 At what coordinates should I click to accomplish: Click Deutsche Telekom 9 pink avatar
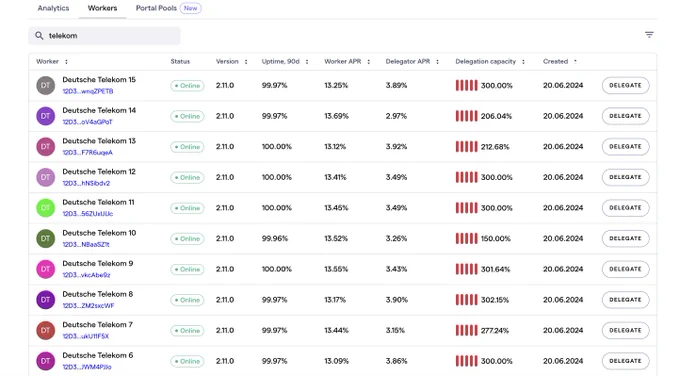pos(46,269)
